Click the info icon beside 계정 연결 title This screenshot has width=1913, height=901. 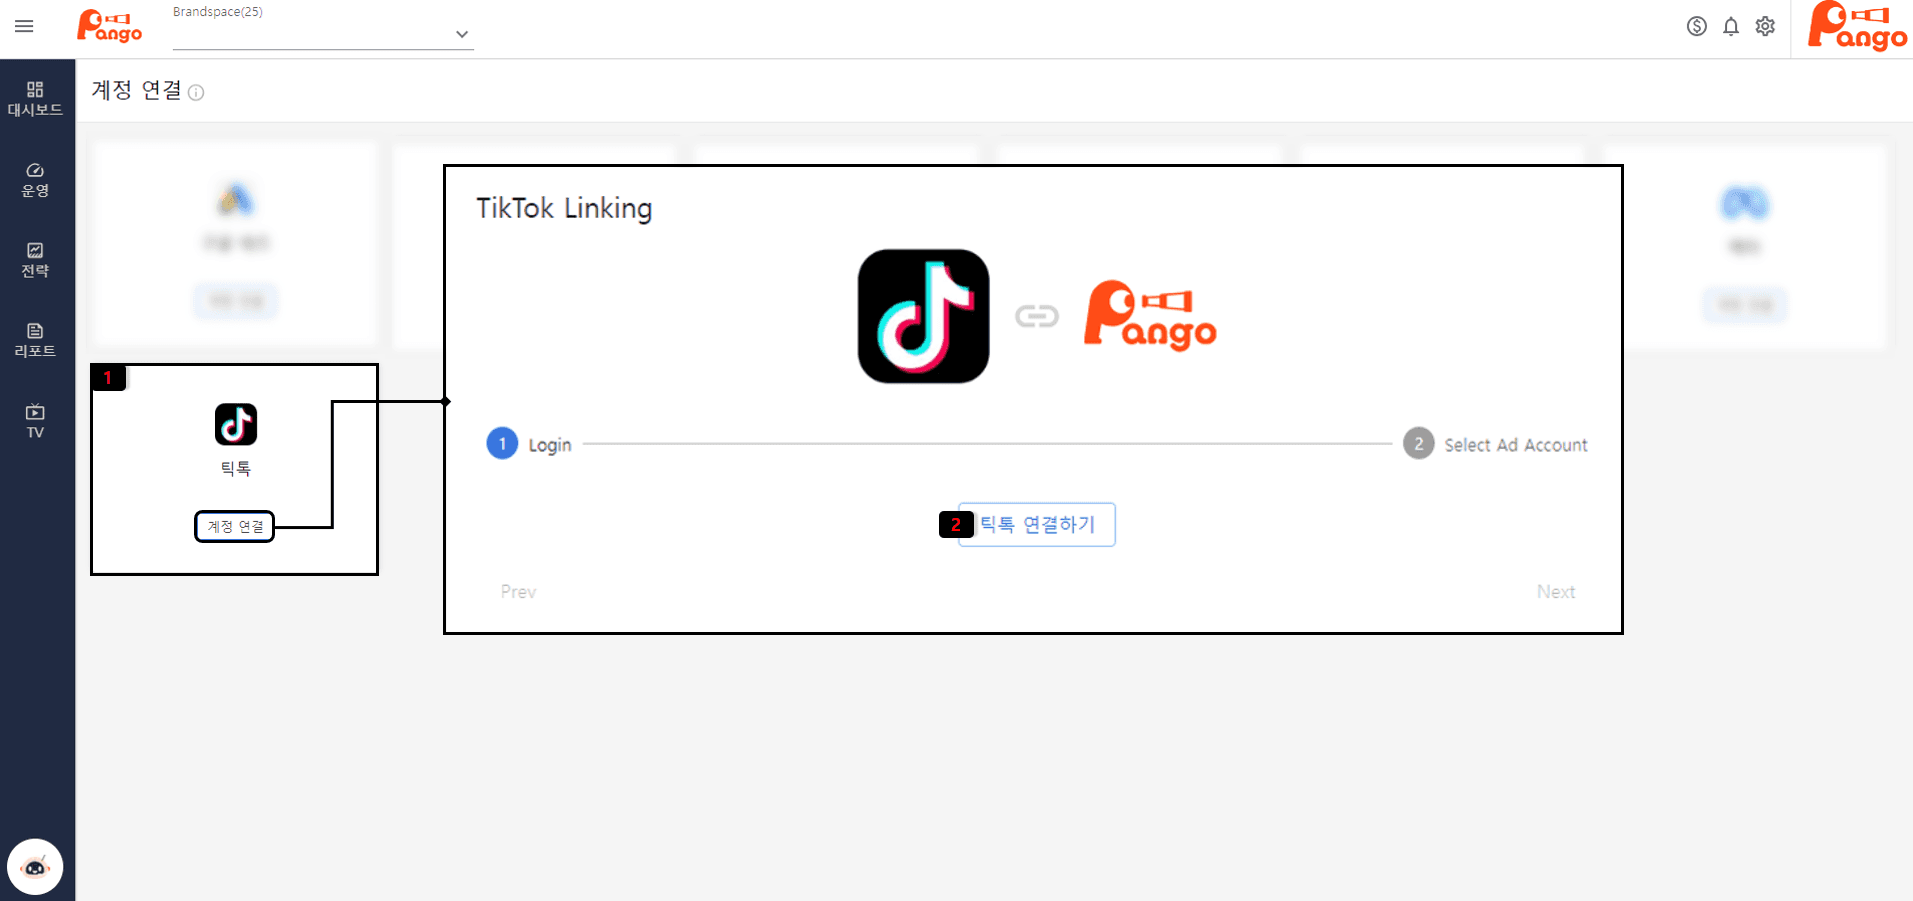click(196, 93)
